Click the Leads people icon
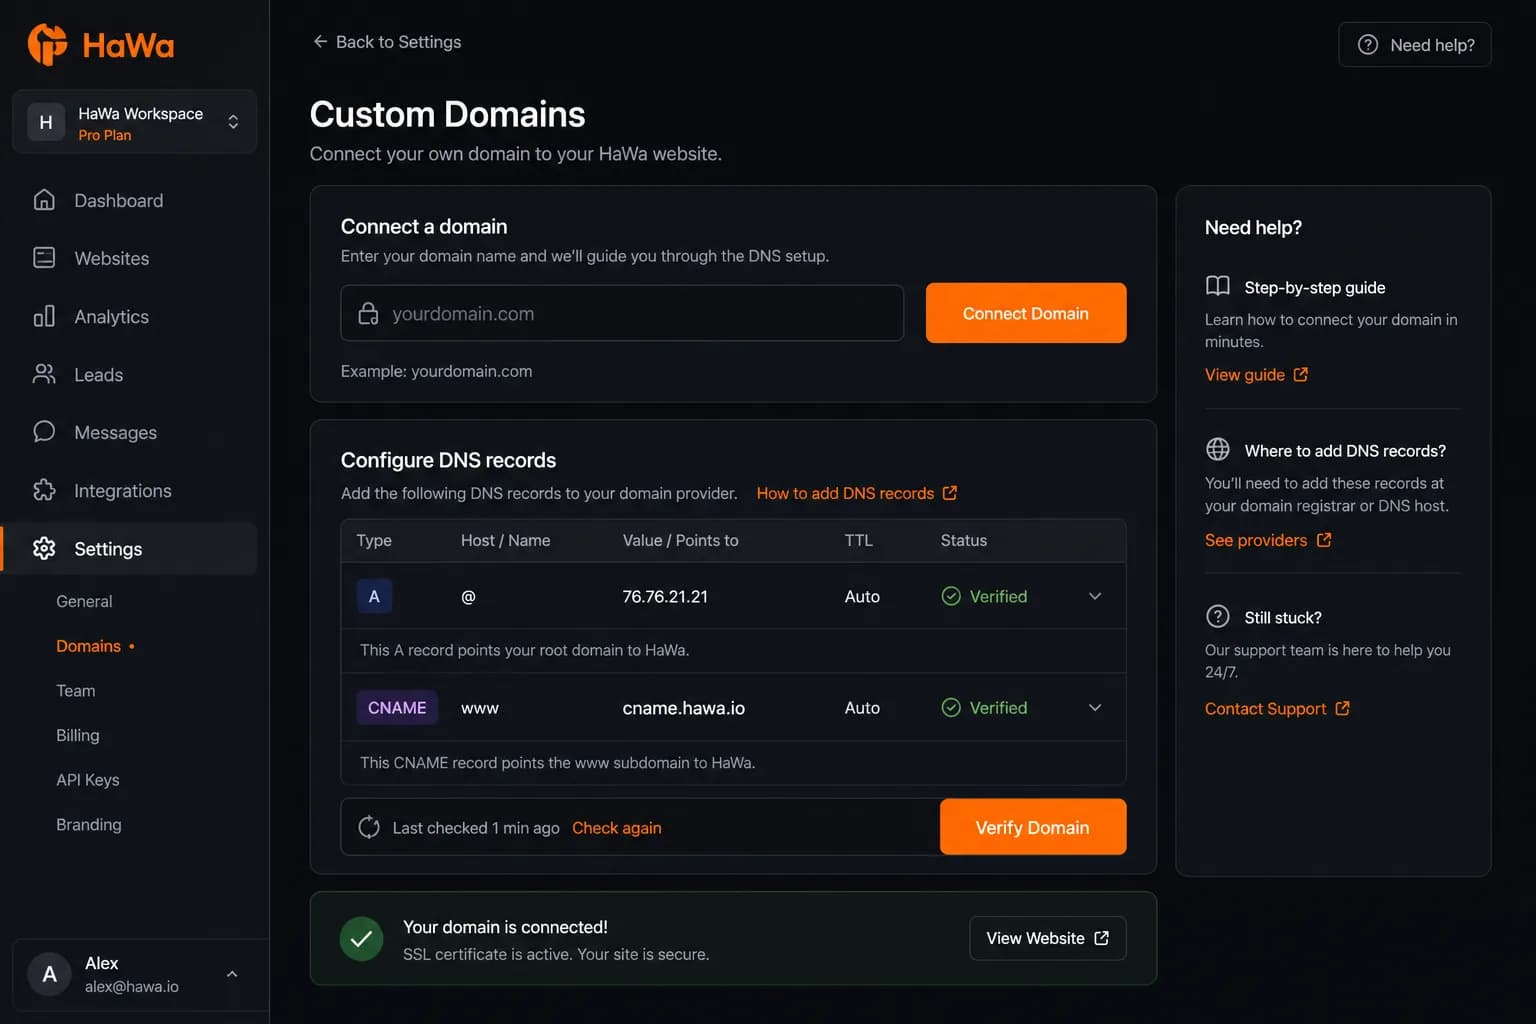The width and height of the screenshot is (1536, 1024). pos(44,374)
